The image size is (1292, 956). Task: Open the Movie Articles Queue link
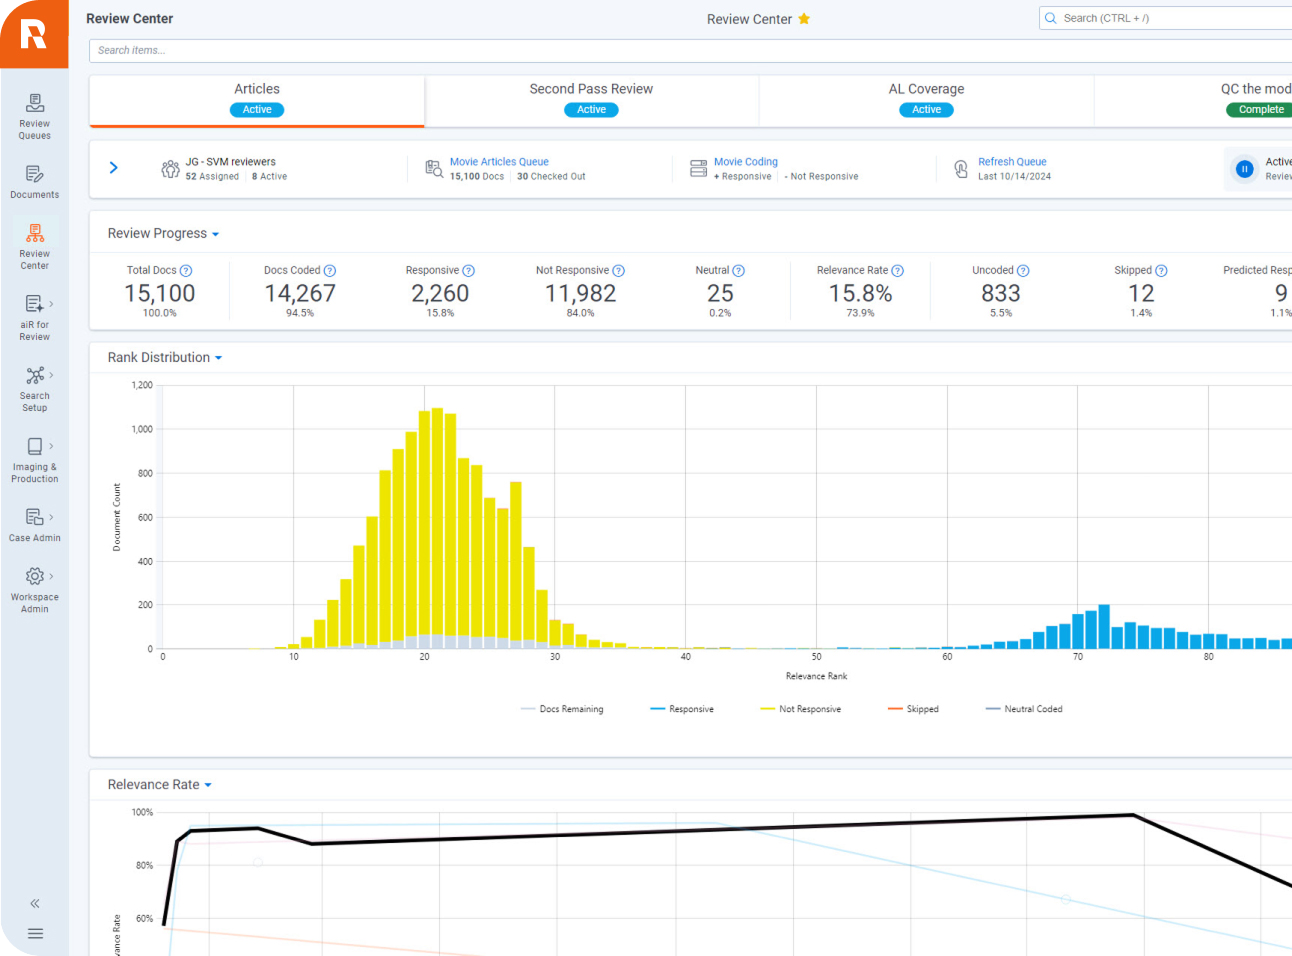(499, 162)
